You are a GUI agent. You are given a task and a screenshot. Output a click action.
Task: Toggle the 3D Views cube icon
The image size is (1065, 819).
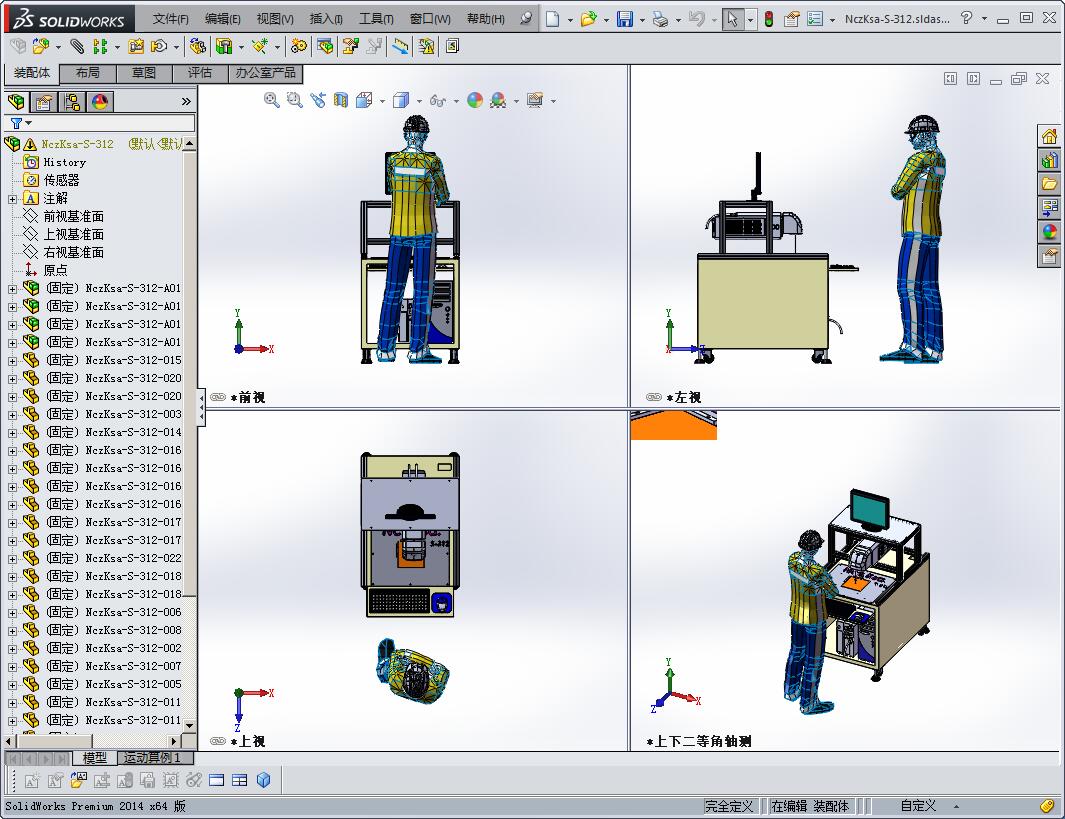264,780
